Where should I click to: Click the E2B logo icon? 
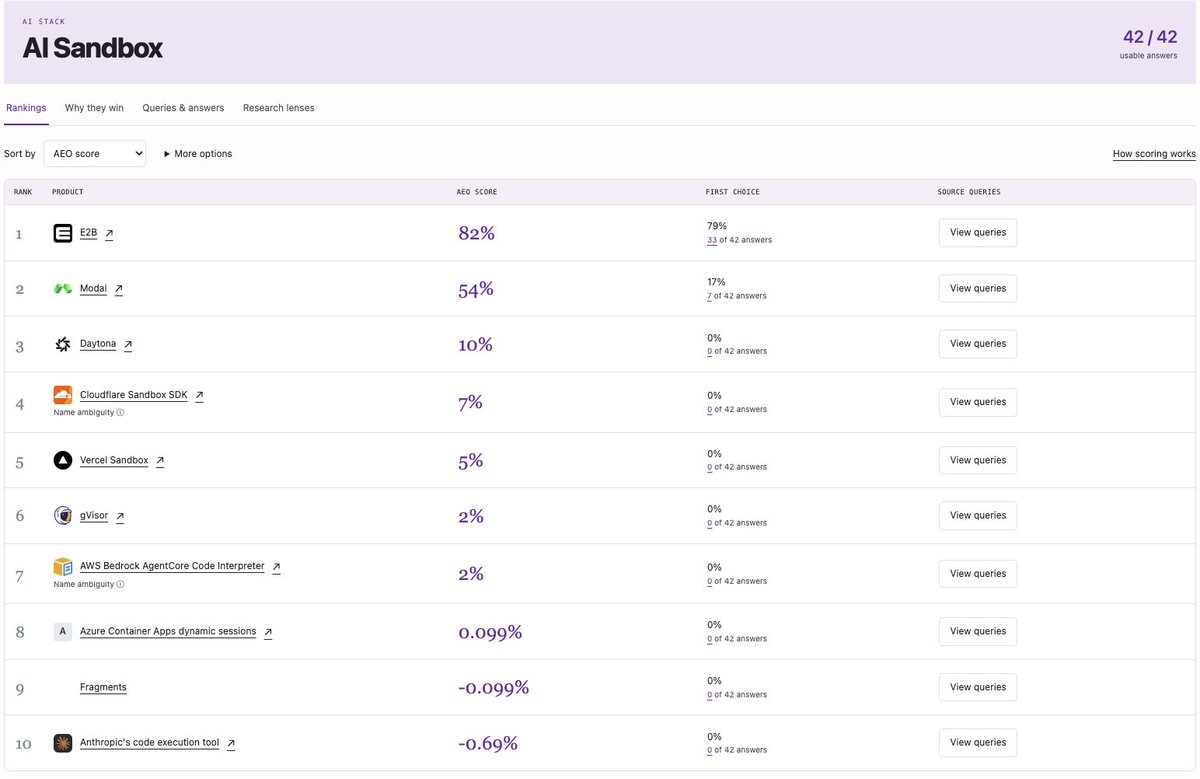click(x=63, y=233)
